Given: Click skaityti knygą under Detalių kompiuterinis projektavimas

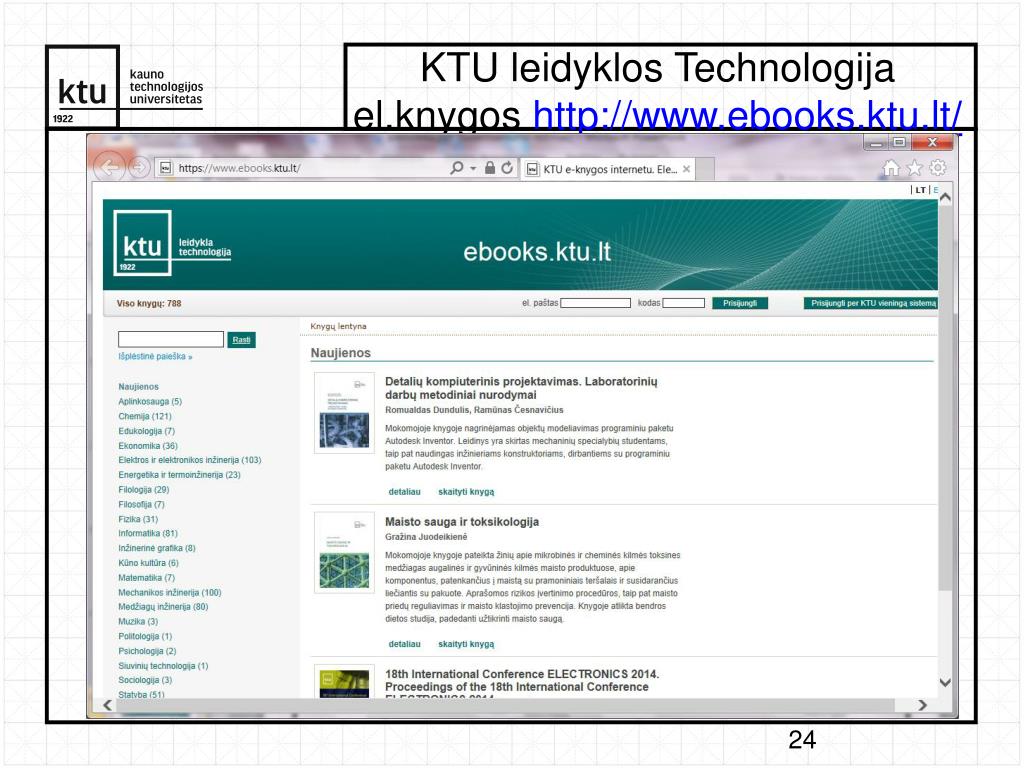Looking at the screenshot, I should point(466,492).
